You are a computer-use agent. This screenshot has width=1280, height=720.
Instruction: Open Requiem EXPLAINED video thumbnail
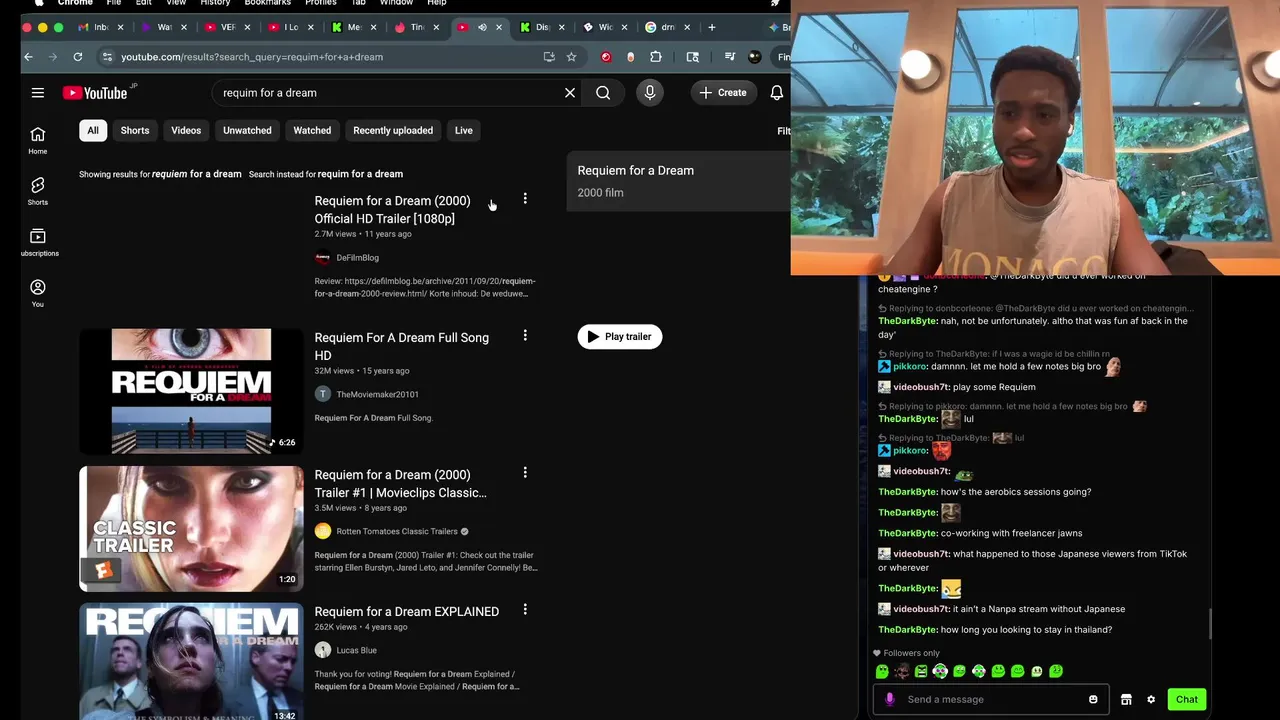coord(191,661)
